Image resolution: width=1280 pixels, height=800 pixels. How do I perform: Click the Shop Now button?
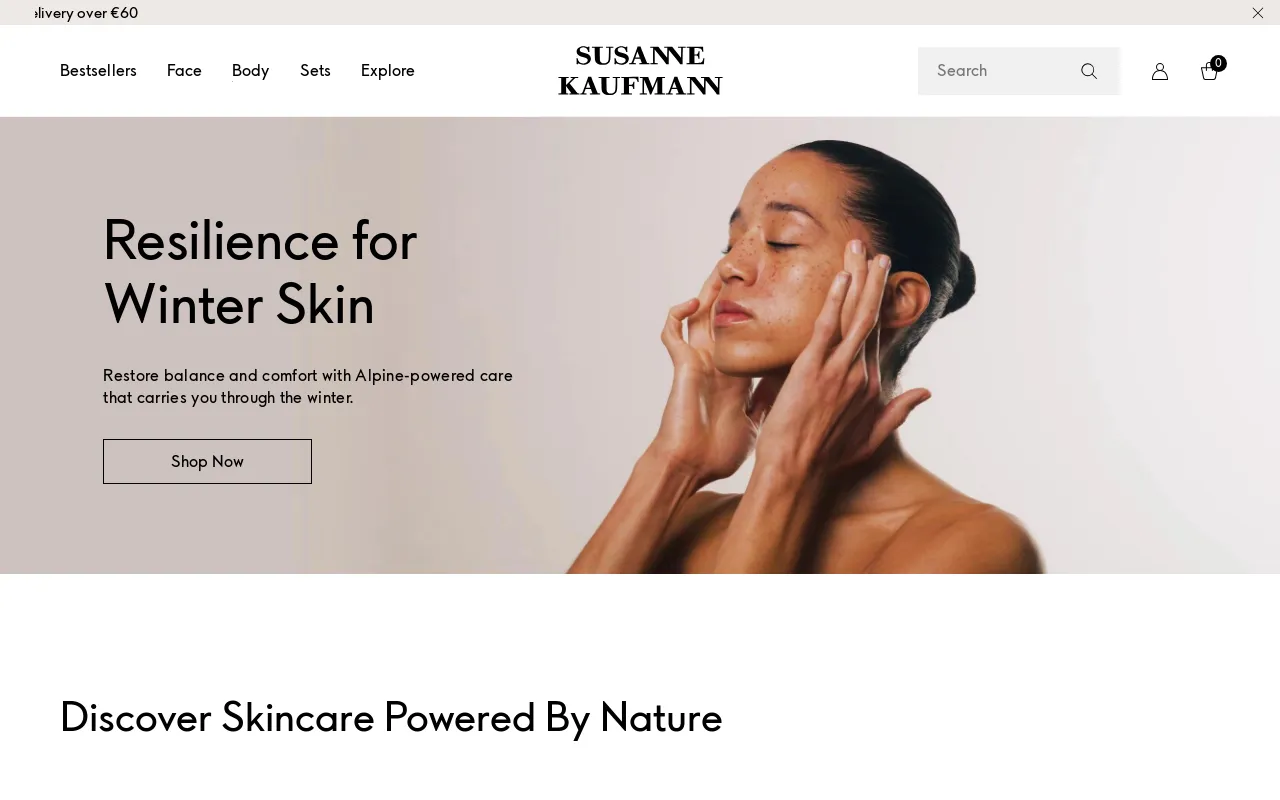click(207, 461)
